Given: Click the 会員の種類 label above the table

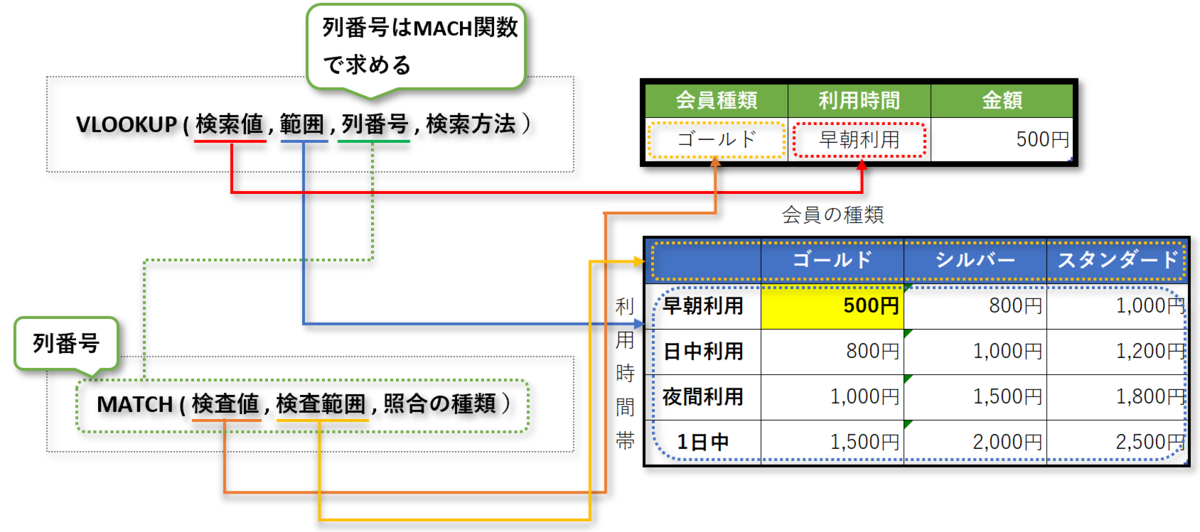Looking at the screenshot, I should pyautogui.click(x=832, y=214).
